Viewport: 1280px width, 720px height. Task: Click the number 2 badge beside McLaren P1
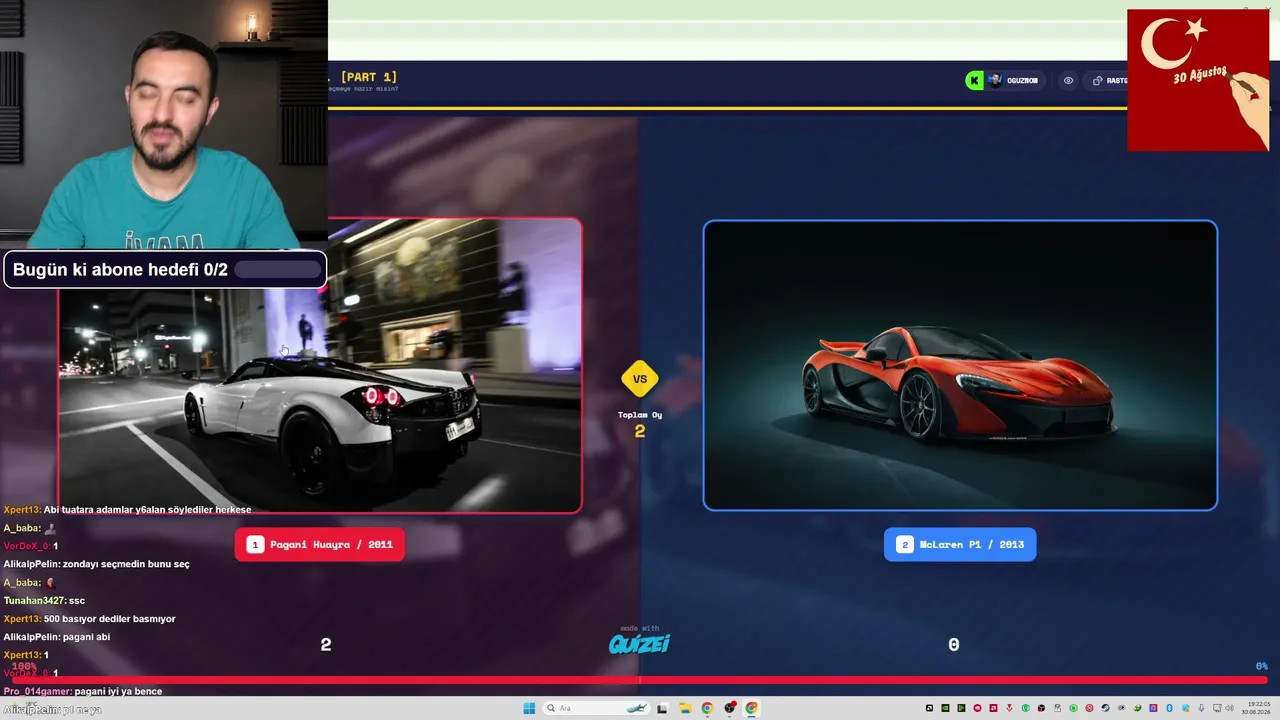click(905, 544)
